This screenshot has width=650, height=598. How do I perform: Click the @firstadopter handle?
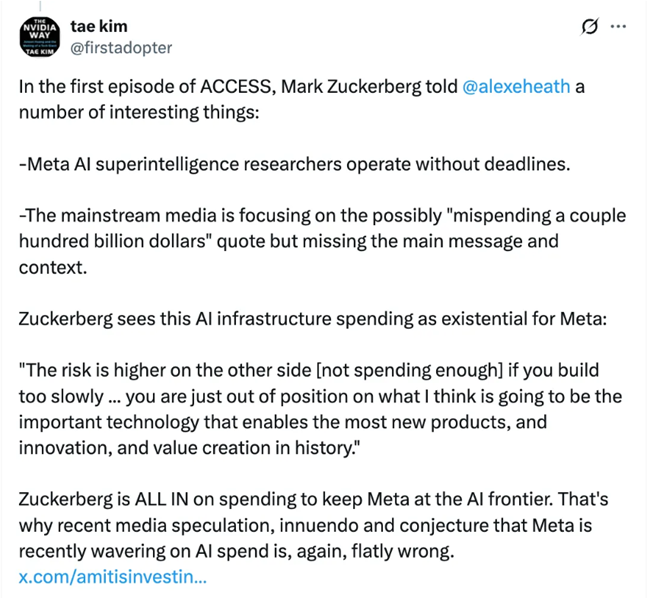(x=122, y=47)
